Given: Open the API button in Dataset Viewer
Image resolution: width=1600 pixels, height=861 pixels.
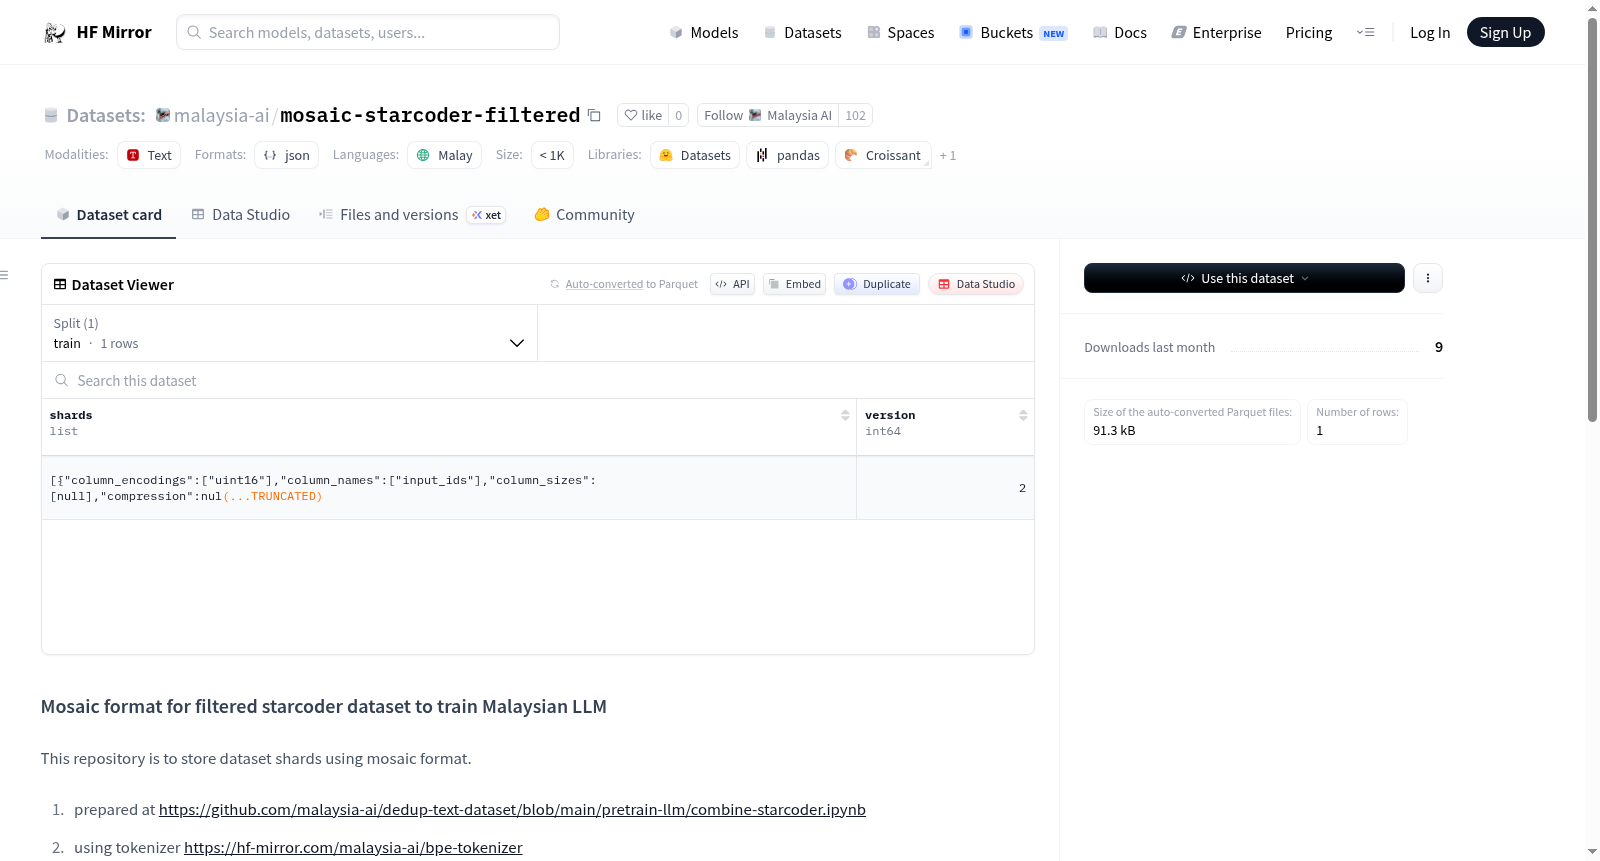Looking at the screenshot, I should 732,284.
